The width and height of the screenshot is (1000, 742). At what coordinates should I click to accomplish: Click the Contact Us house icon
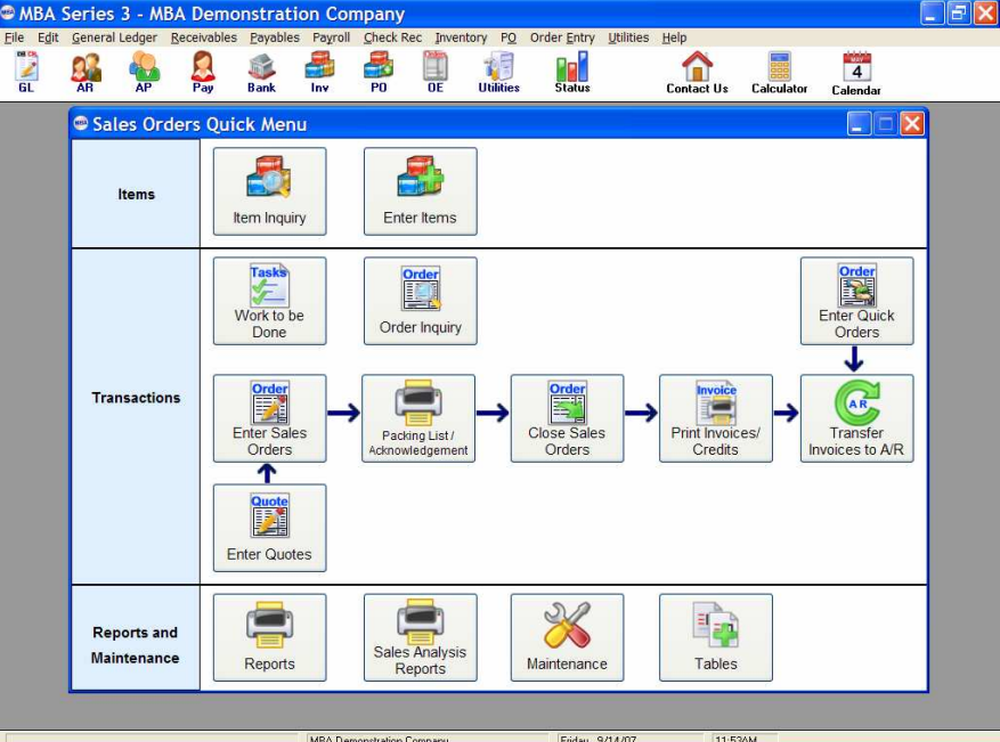tap(697, 73)
